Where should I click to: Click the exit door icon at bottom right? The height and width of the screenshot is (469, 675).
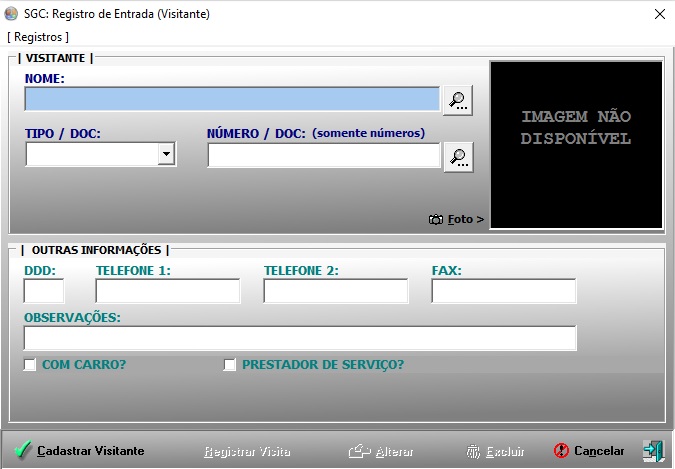pos(652,450)
